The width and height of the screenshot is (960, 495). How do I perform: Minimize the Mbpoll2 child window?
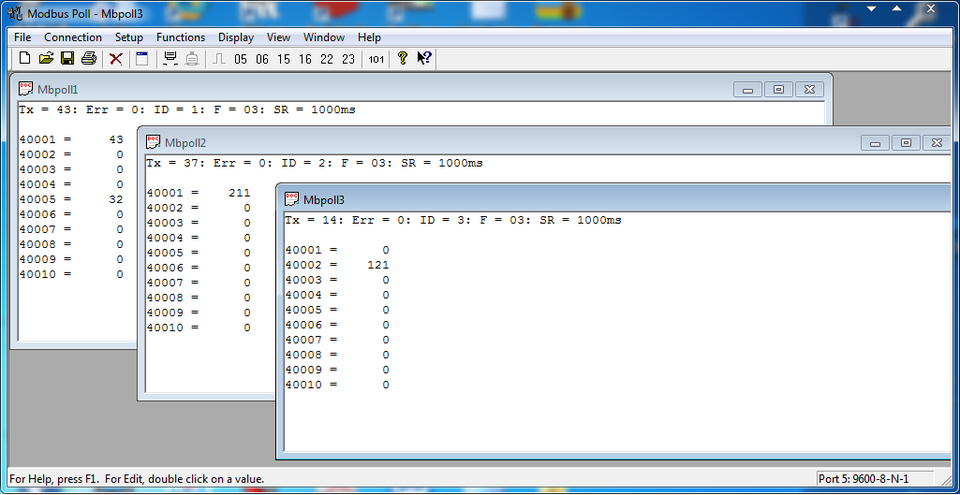(x=876, y=143)
